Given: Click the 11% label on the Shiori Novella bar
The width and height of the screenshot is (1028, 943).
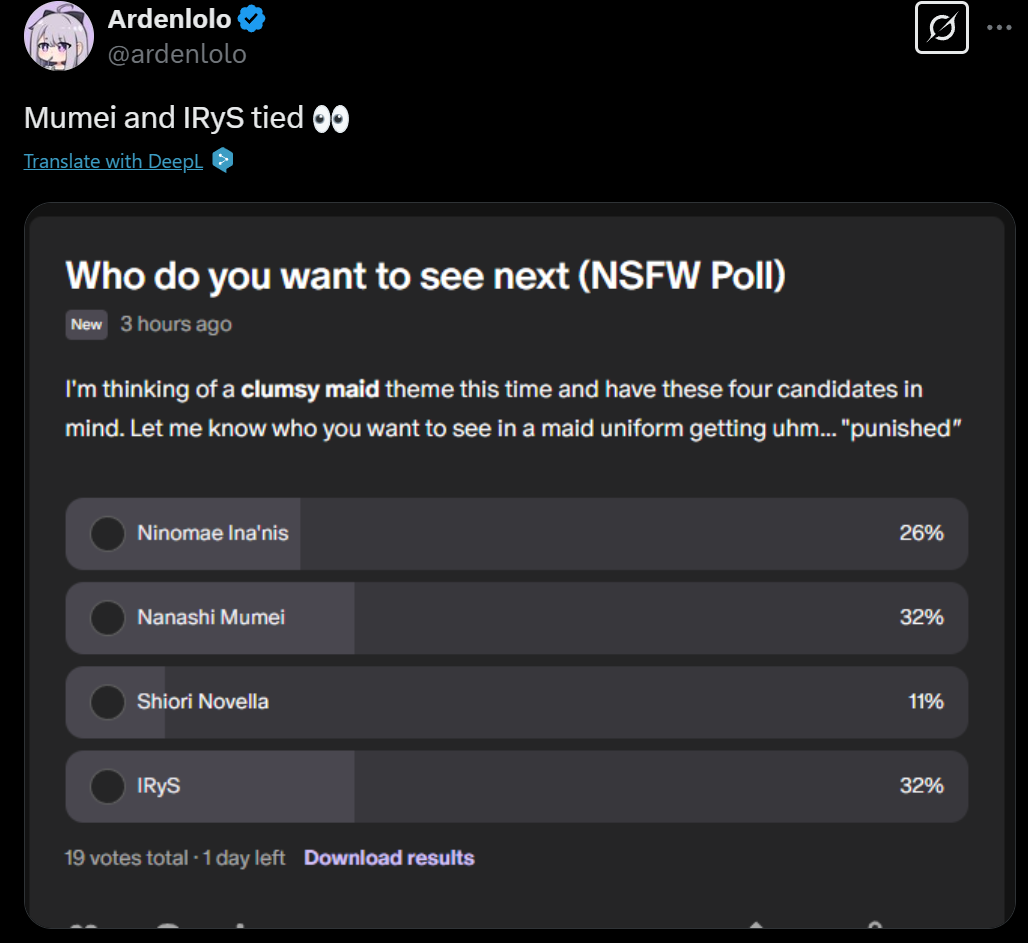Looking at the screenshot, I should (x=925, y=702).
